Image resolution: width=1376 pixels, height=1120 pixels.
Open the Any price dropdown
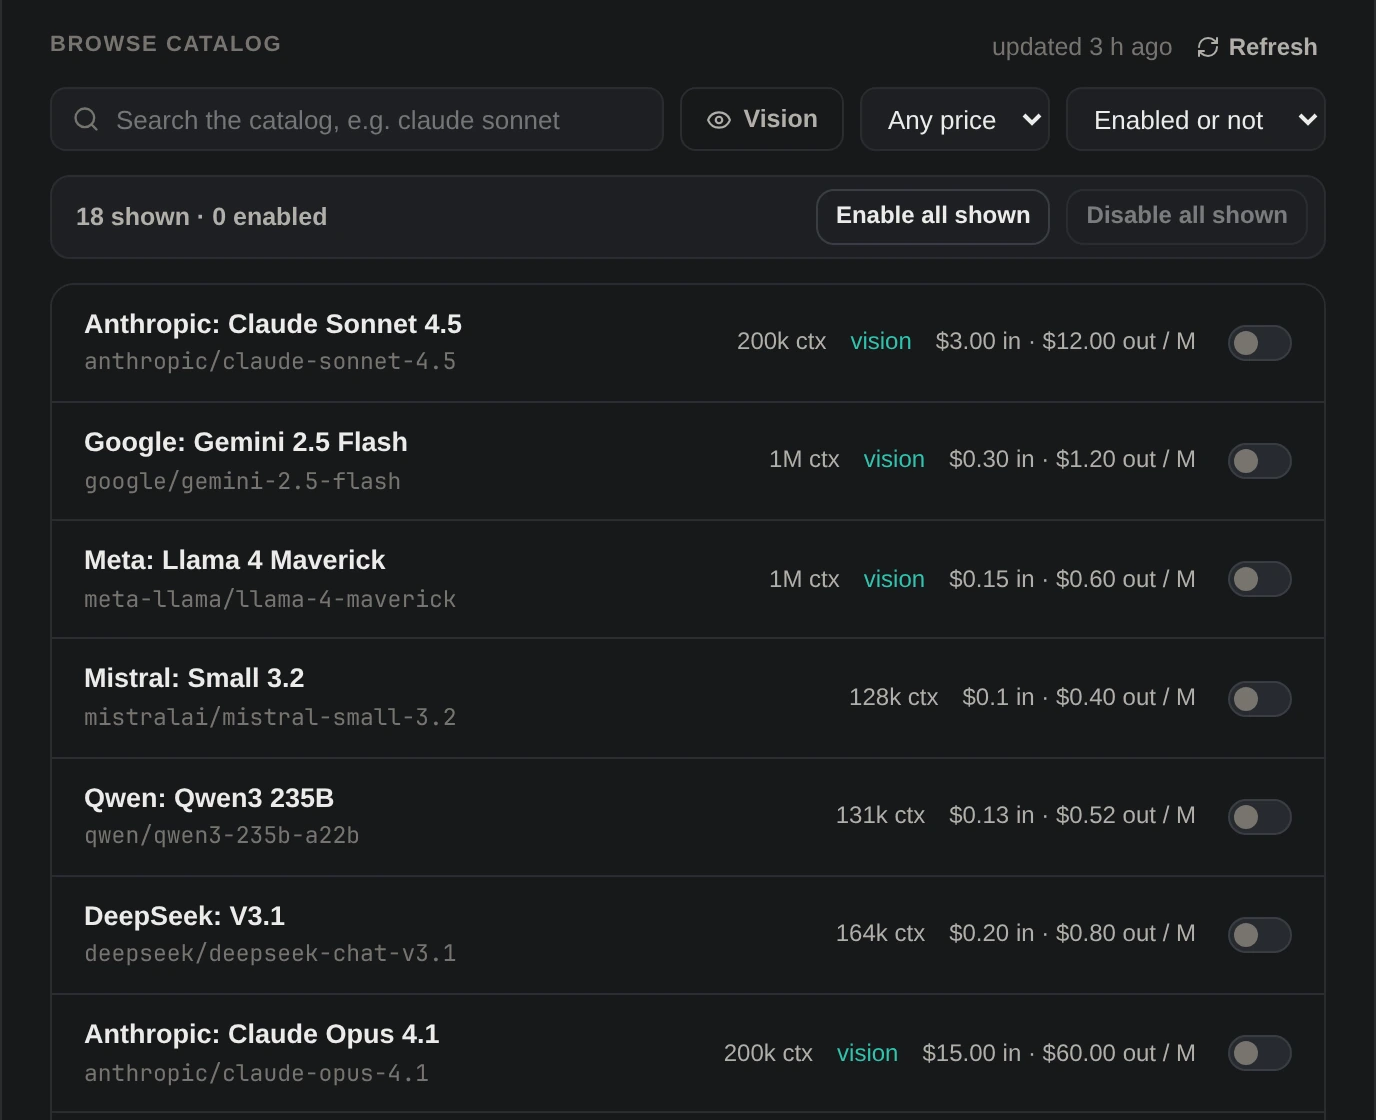[x=955, y=120]
